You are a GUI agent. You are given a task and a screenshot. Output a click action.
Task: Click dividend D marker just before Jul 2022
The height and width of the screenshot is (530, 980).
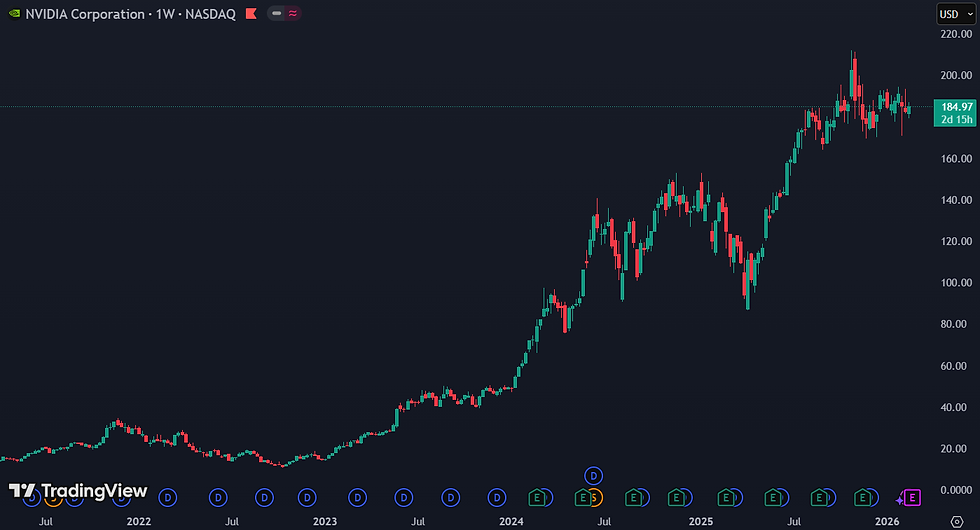tap(218, 498)
